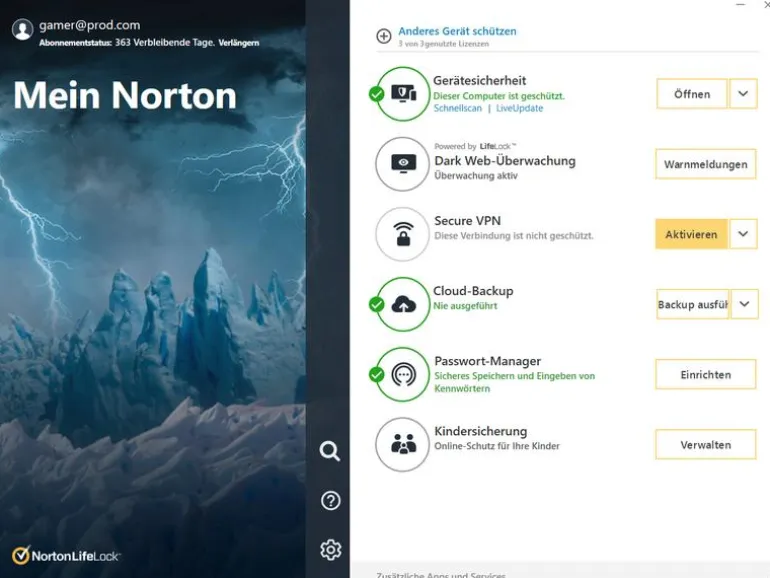Click Einrichten for Passwort-Manager
The width and height of the screenshot is (770, 578).
tap(706, 375)
